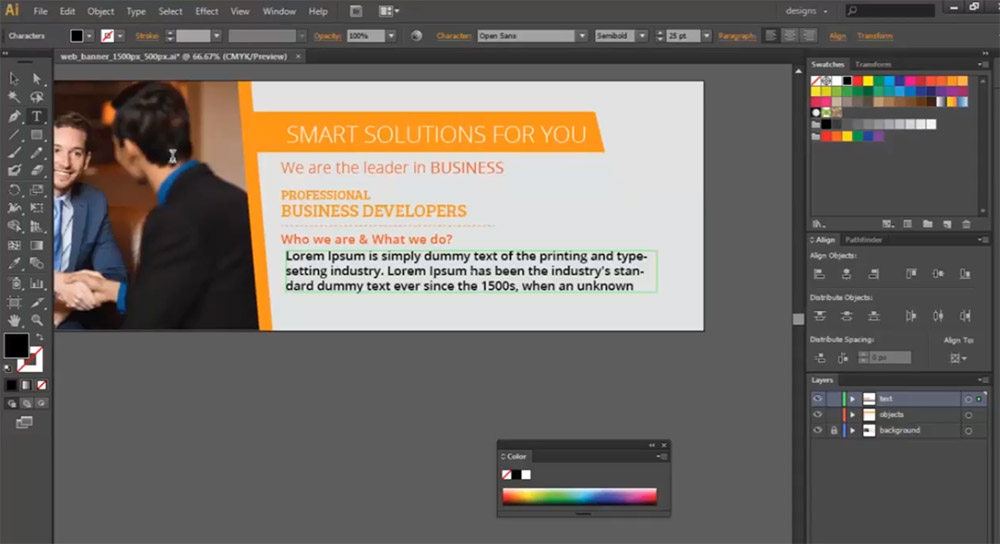This screenshot has height=544, width=1000.
Task: Click the Character link in control bar
Action: click(x=453, y=36)
